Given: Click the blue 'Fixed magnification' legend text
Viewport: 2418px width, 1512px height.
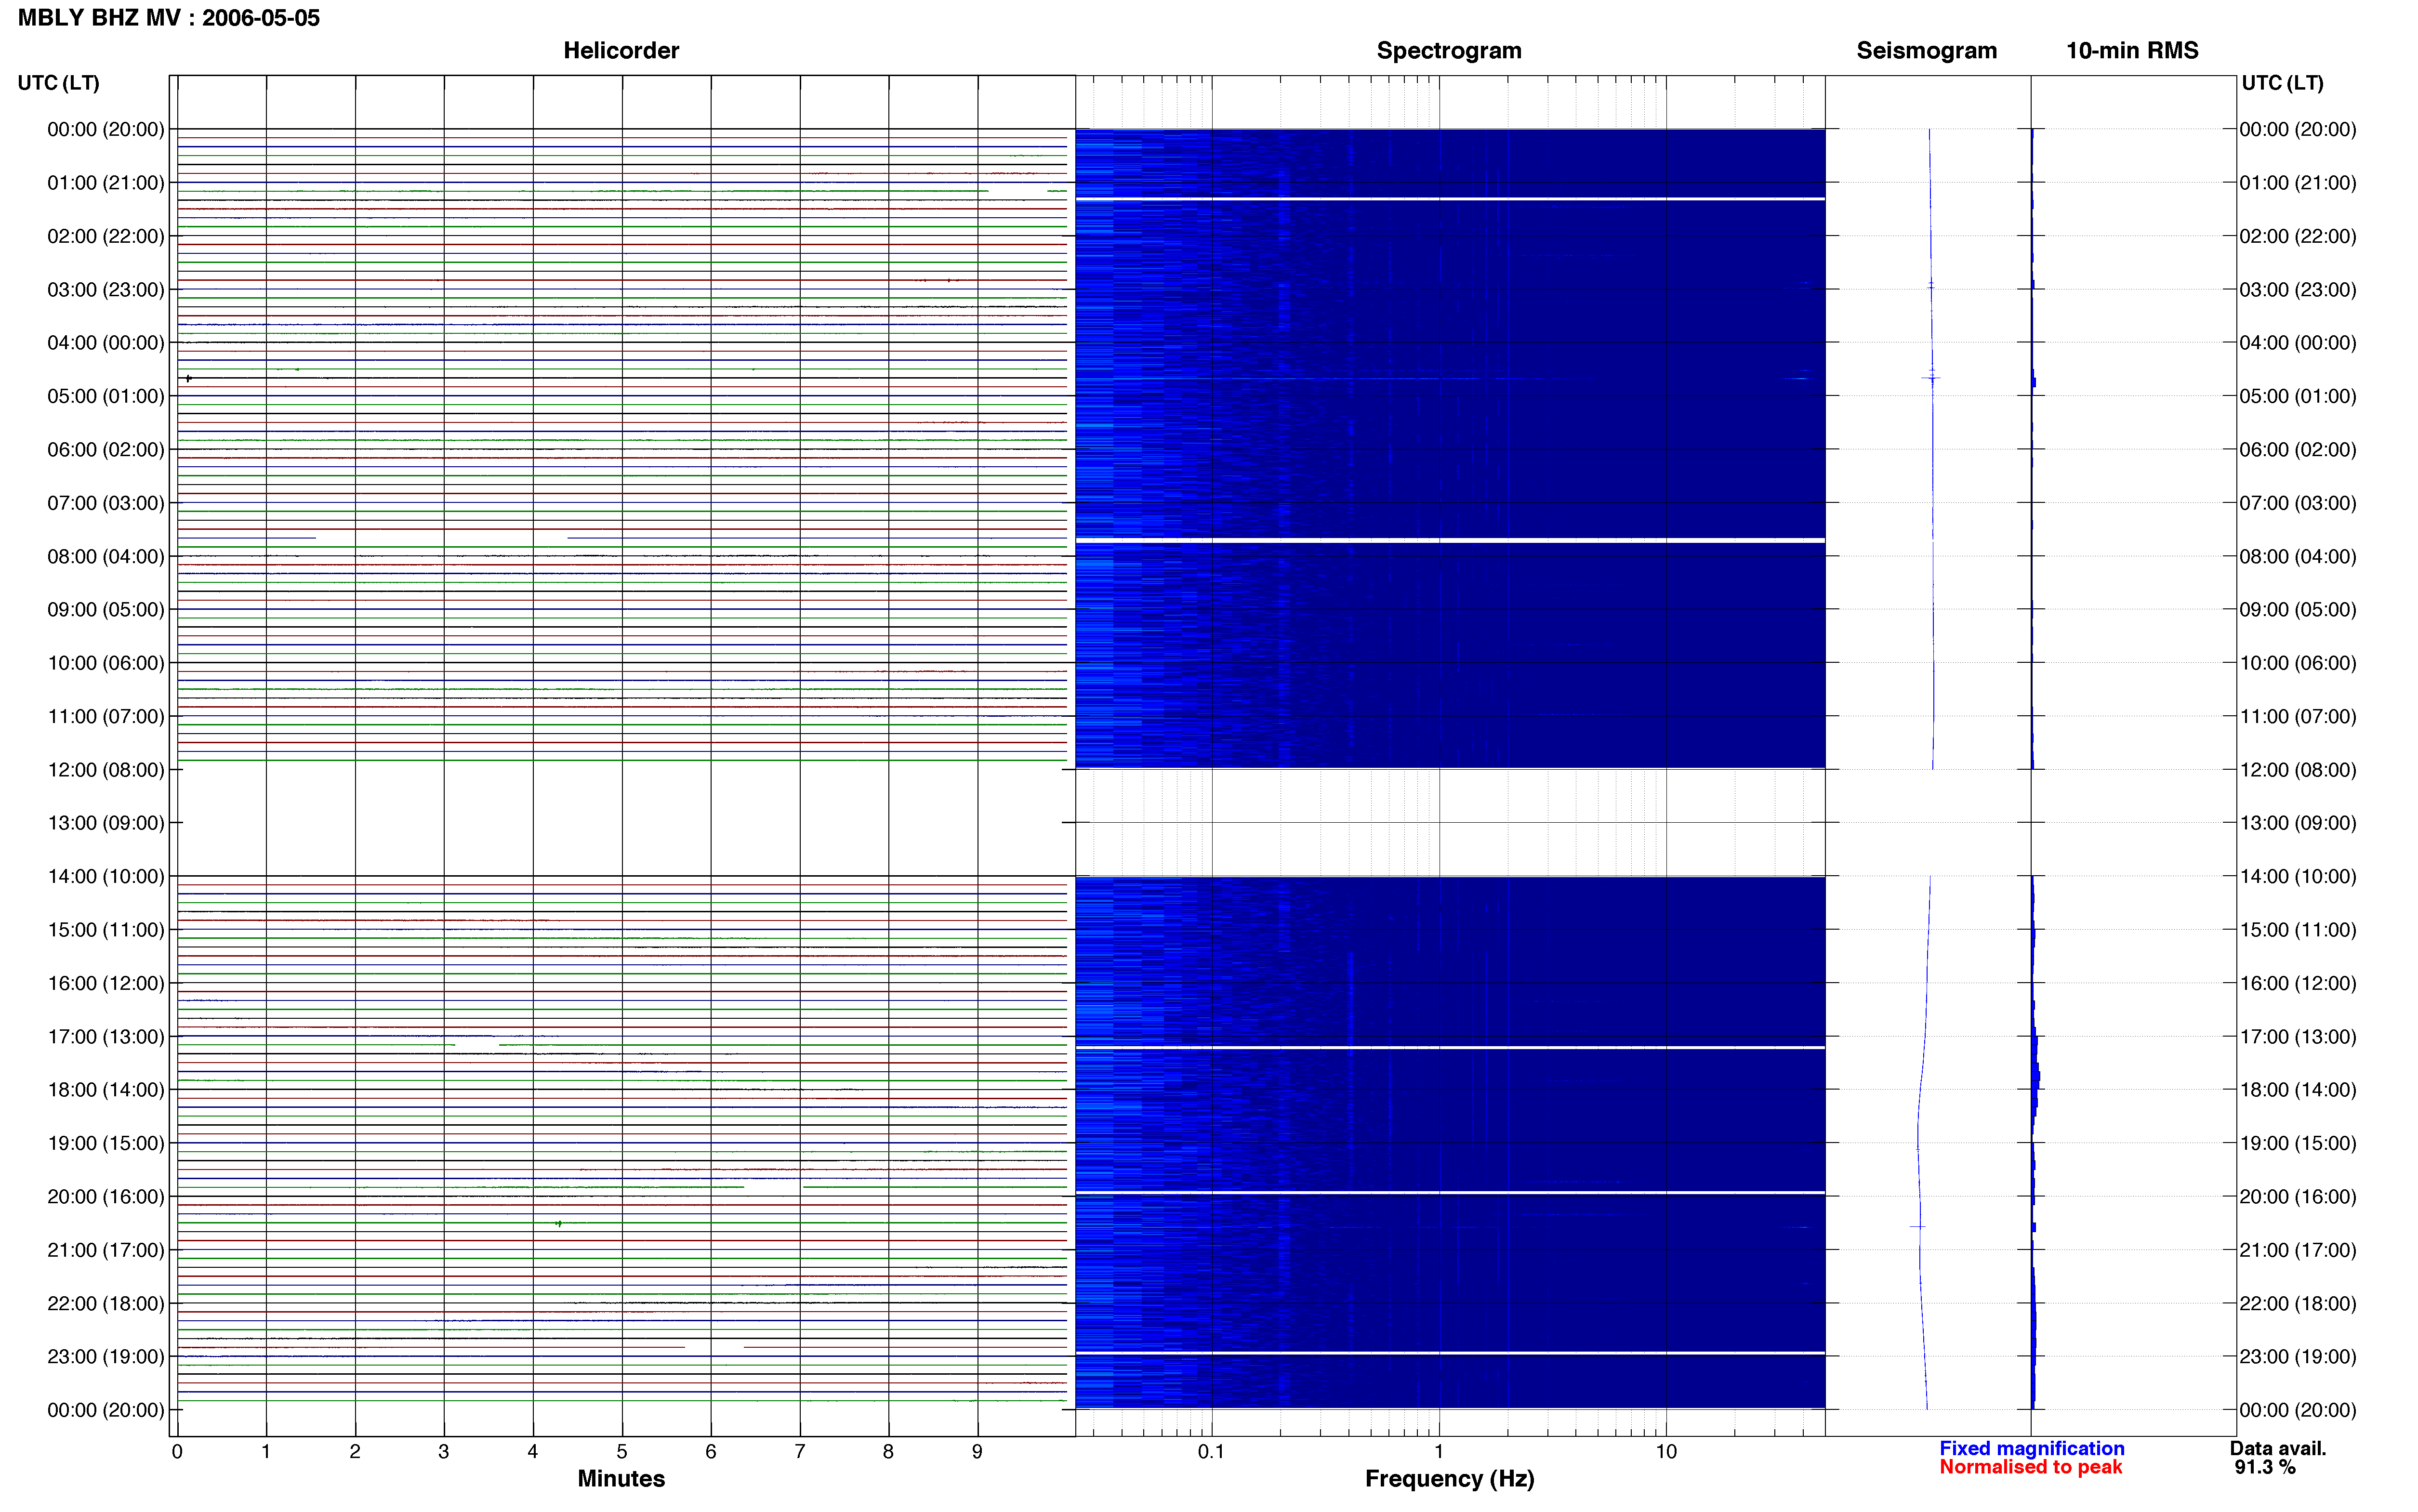Looking at the screenshot, I should pos(2032,1448).
